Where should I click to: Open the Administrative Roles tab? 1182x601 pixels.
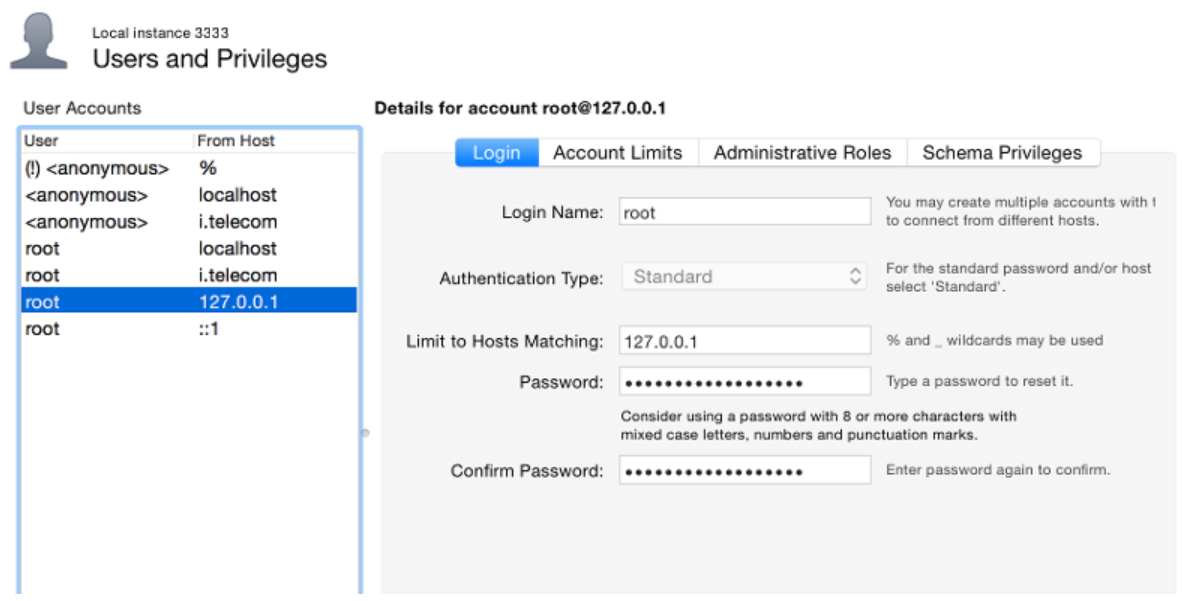802,153
